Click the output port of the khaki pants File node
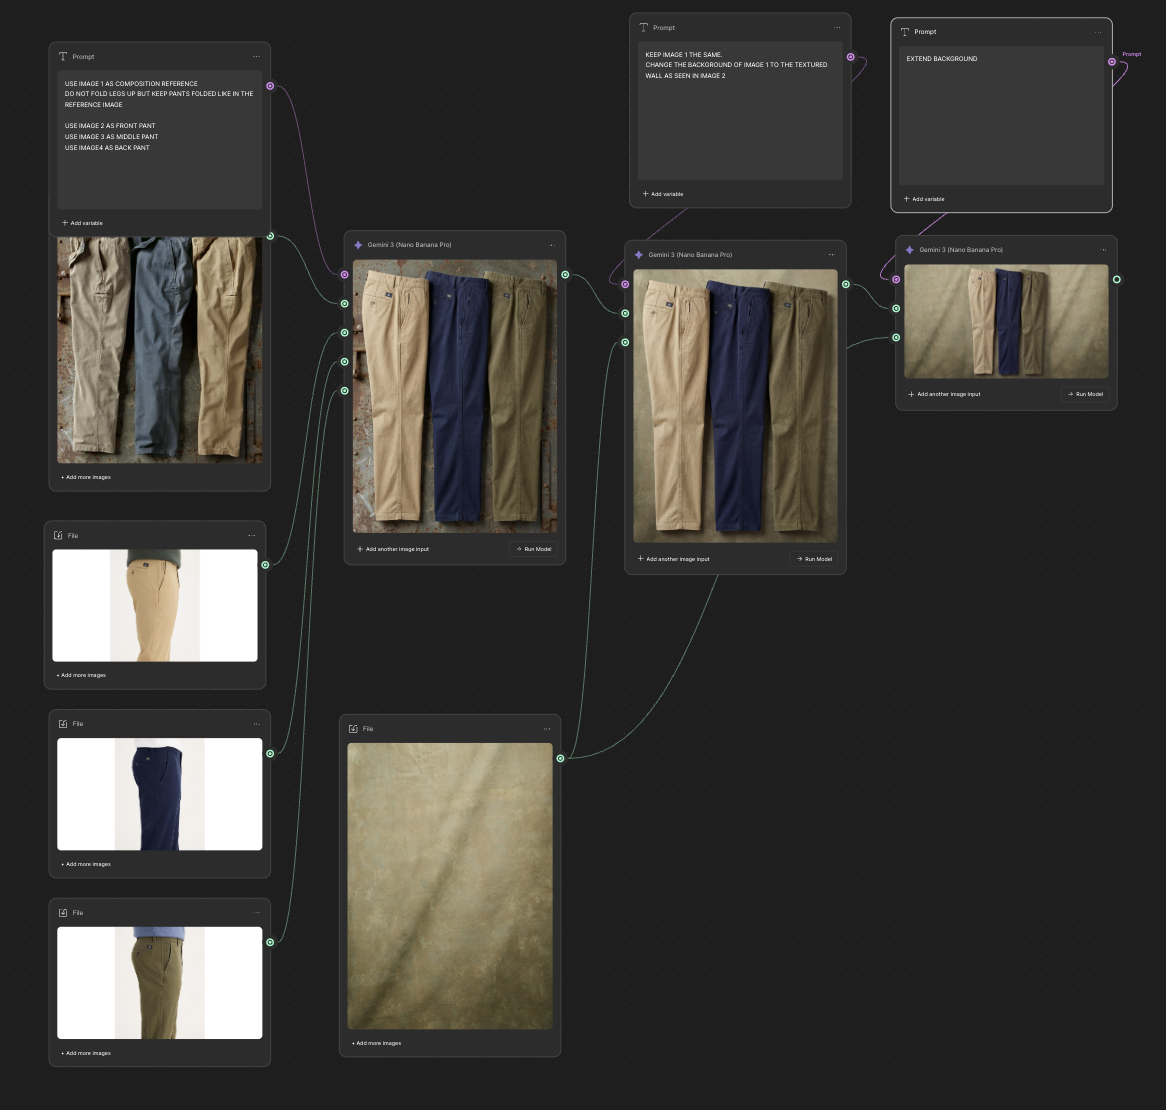The width and height of the screenshot is (1166, 1110). [265, 565]
